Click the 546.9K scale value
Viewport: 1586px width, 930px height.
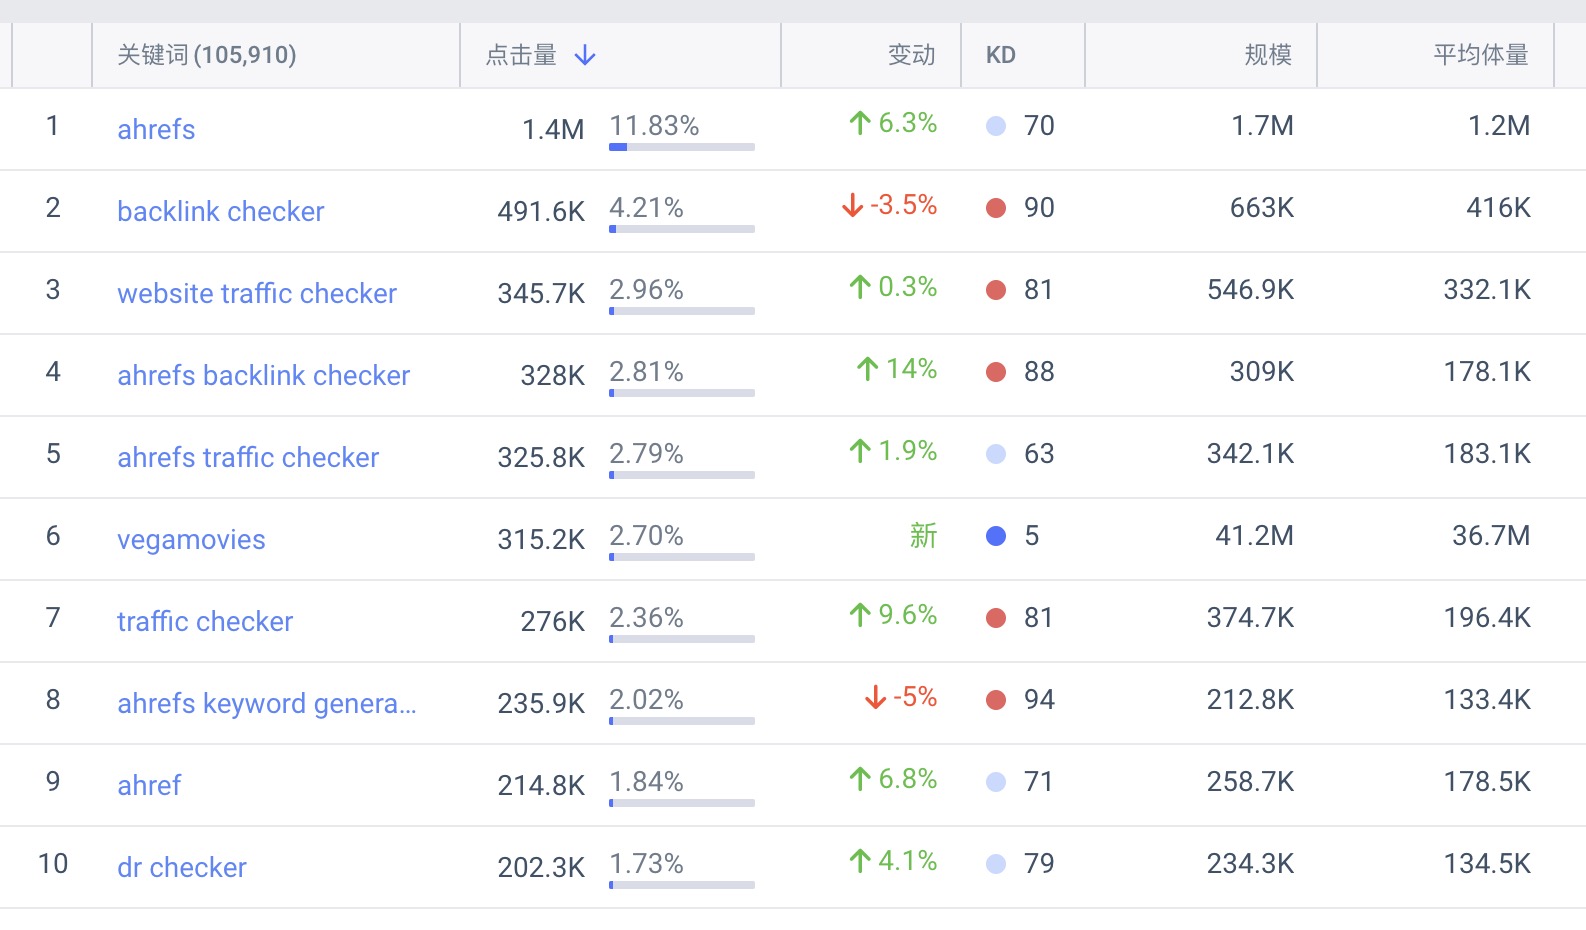pos(1250,290)
